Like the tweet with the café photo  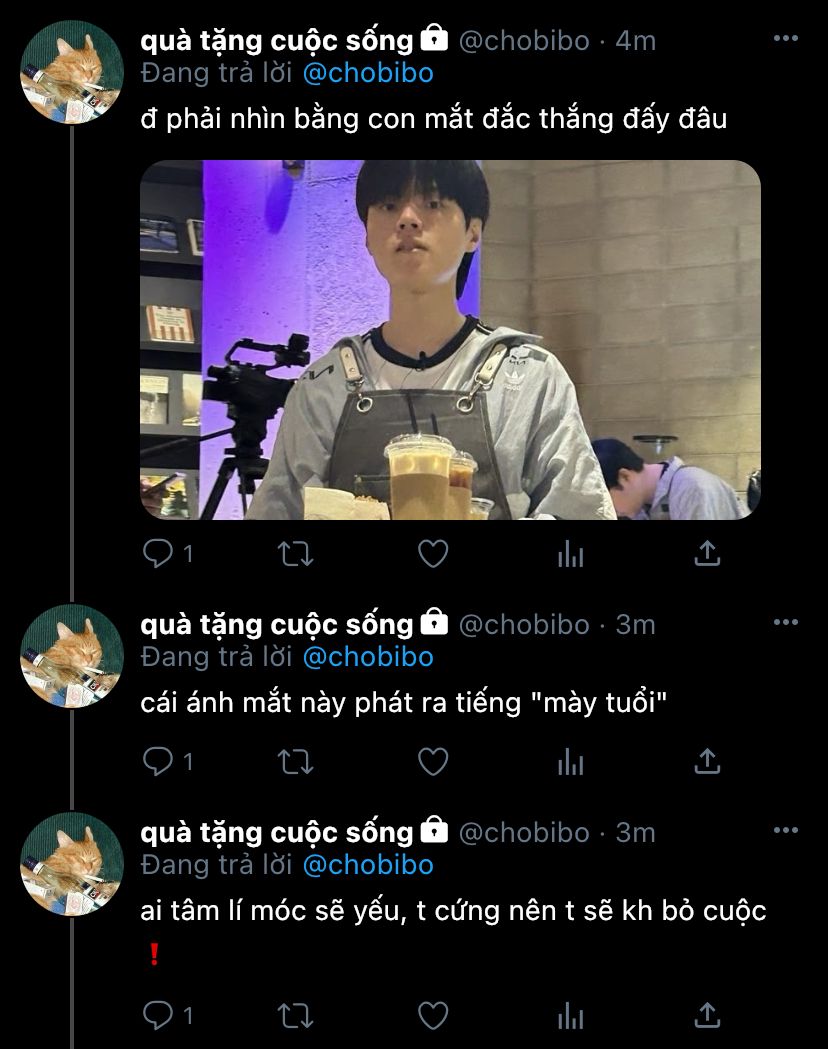tap(432, 553)
